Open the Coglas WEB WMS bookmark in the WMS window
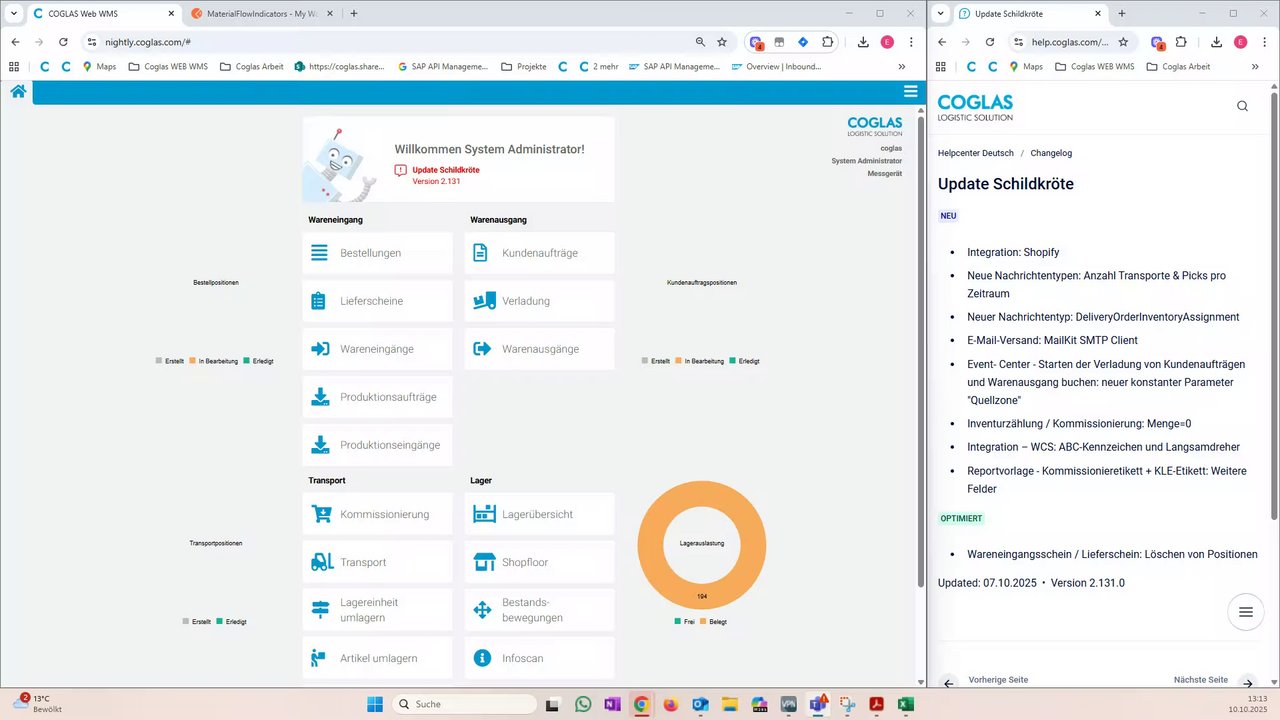This screenshot has width=1280, height=720. click(x=168, y=67)
